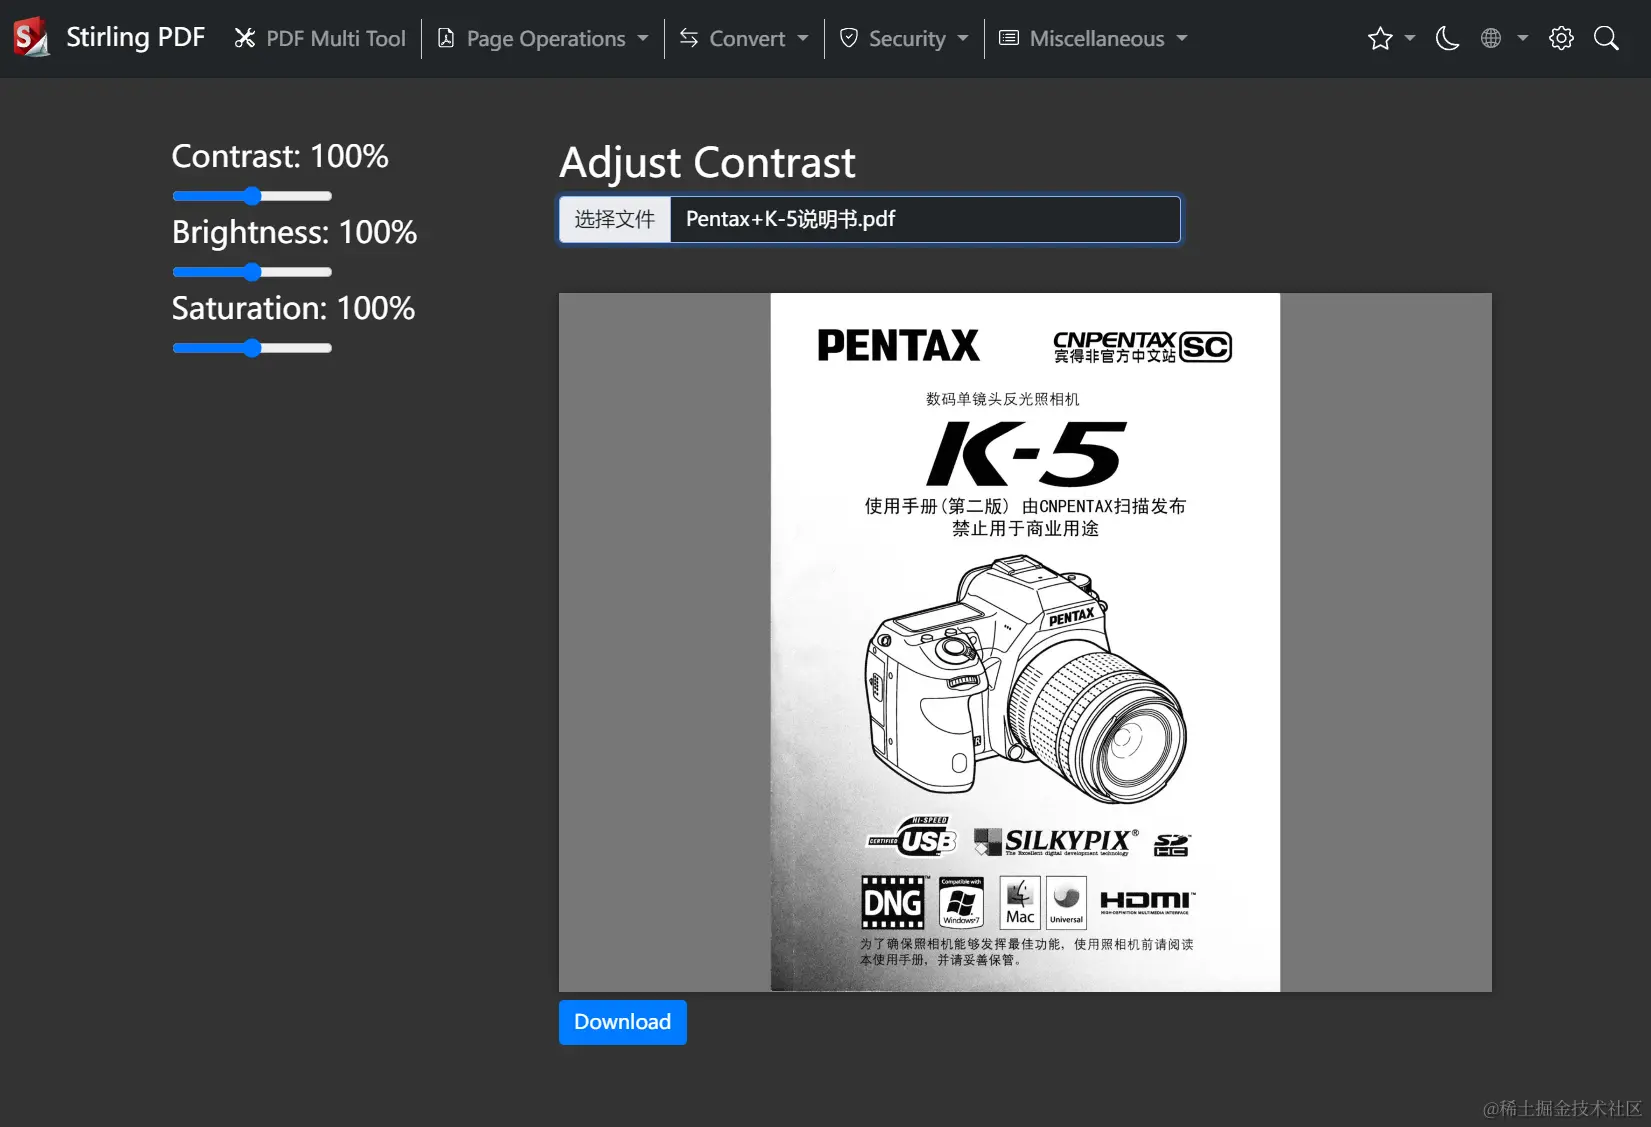Click the Brightness: 100% label
This screenshot has width=1651, height=1127.
coord(294,232)
